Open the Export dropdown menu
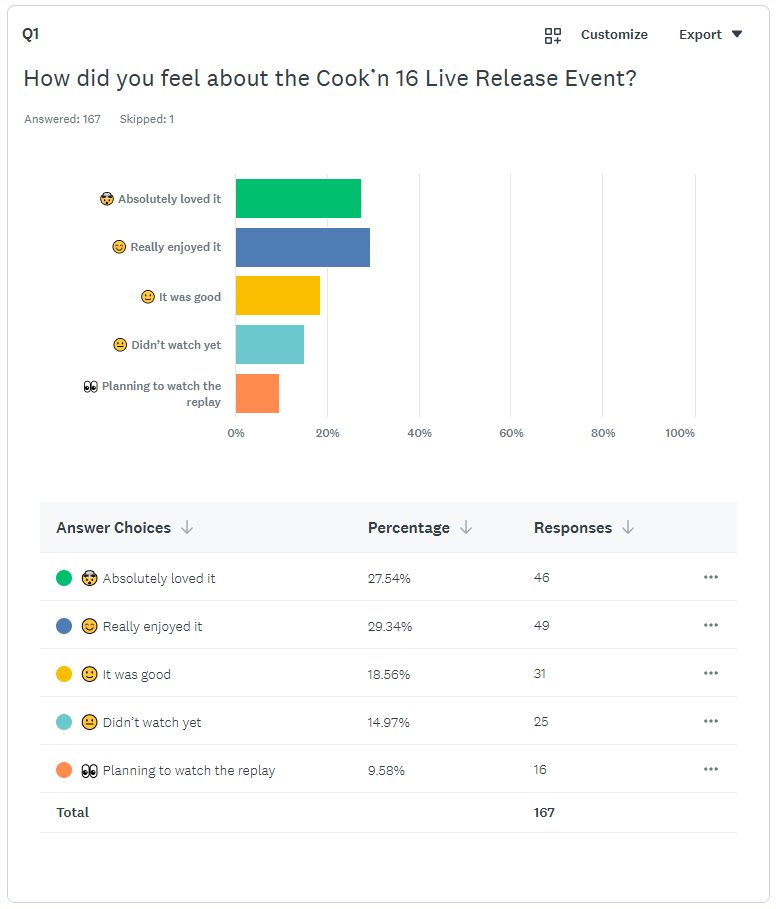Image resolution: width=776 pixels, height=909 pixels. pyautogui.click(x=711, y=35)
